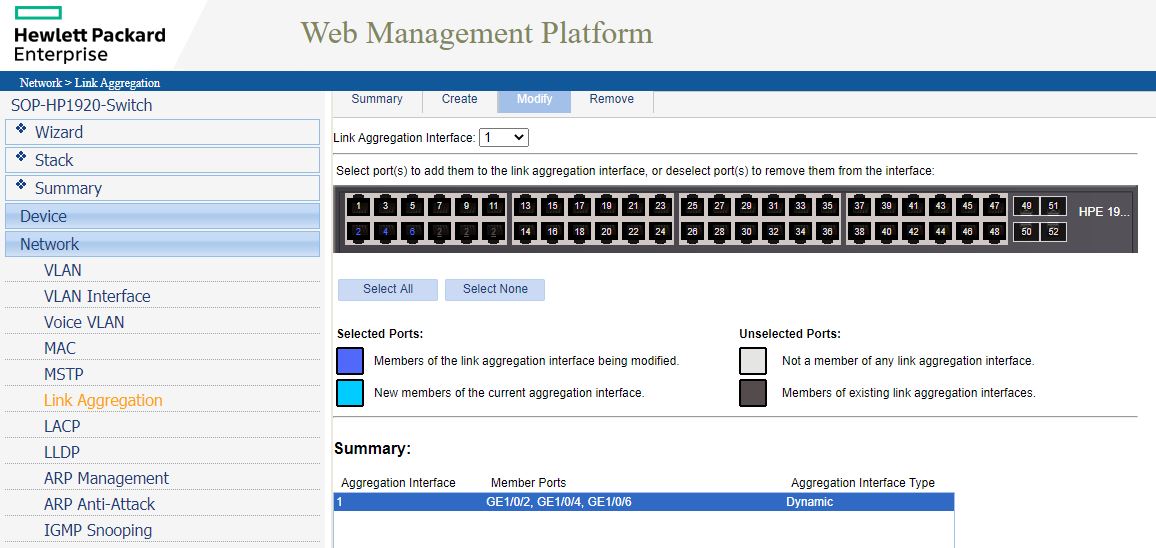This screenshot has height=548, width=1156.
Task: Deselect member port 4 from the aggregation
Action: click(x=385, y=232)
